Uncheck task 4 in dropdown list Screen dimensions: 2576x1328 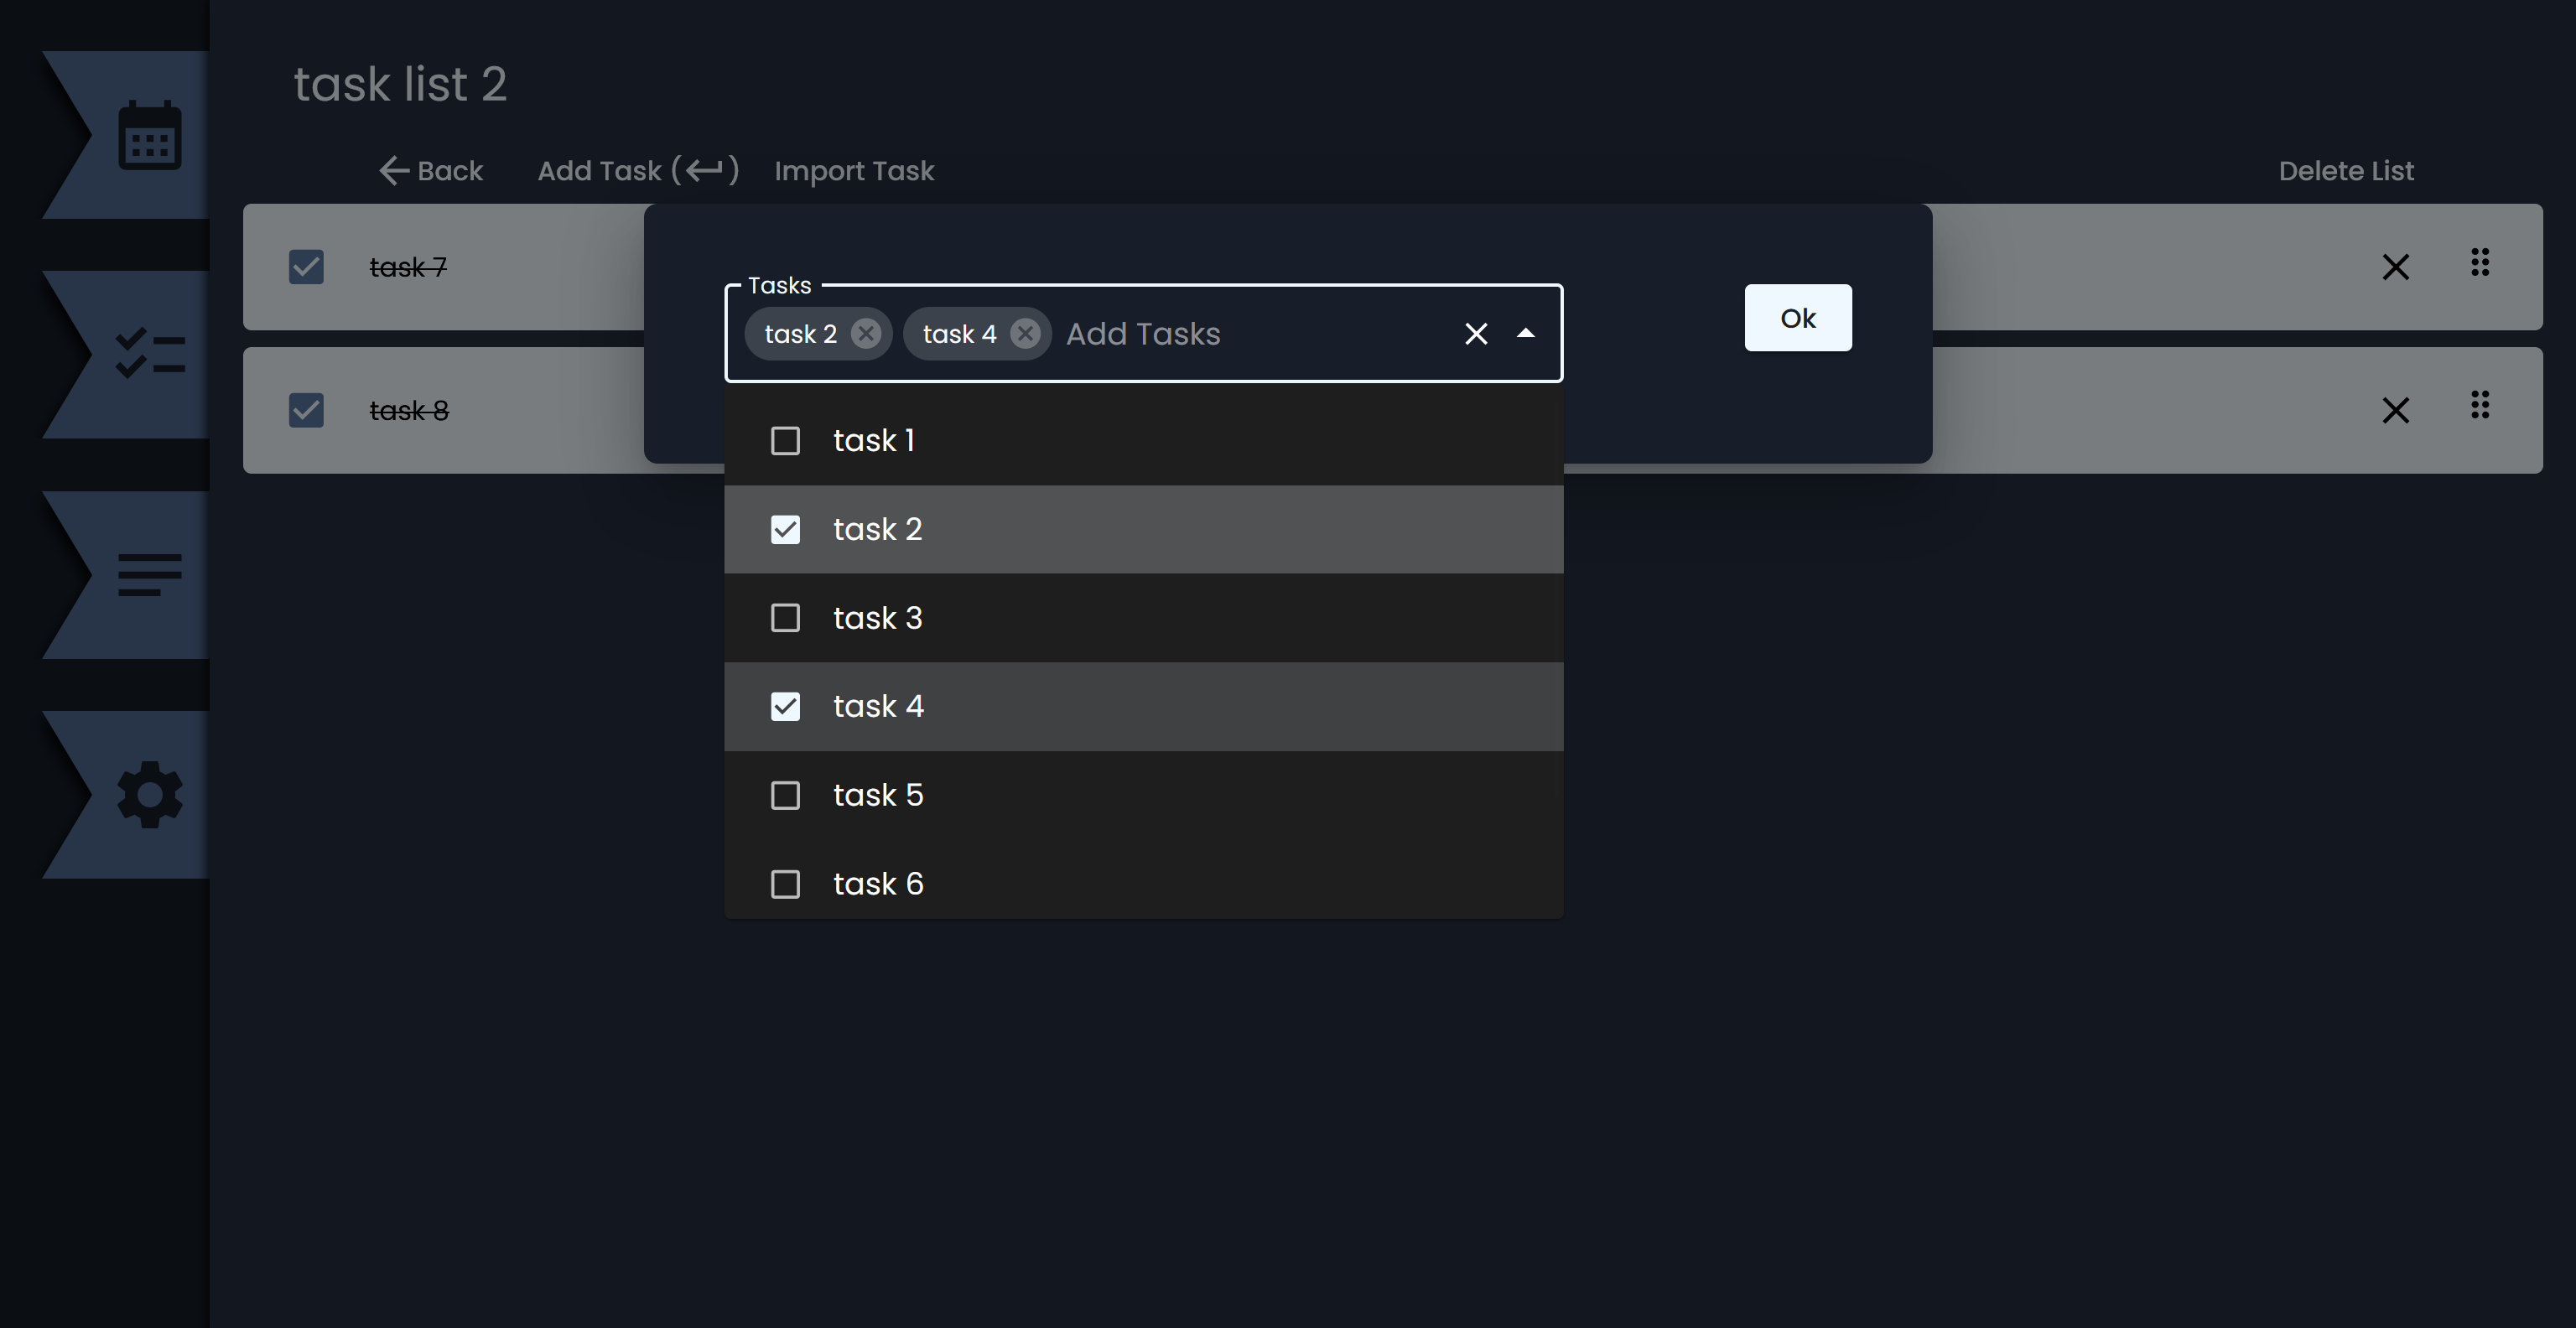tap(785, 707)
